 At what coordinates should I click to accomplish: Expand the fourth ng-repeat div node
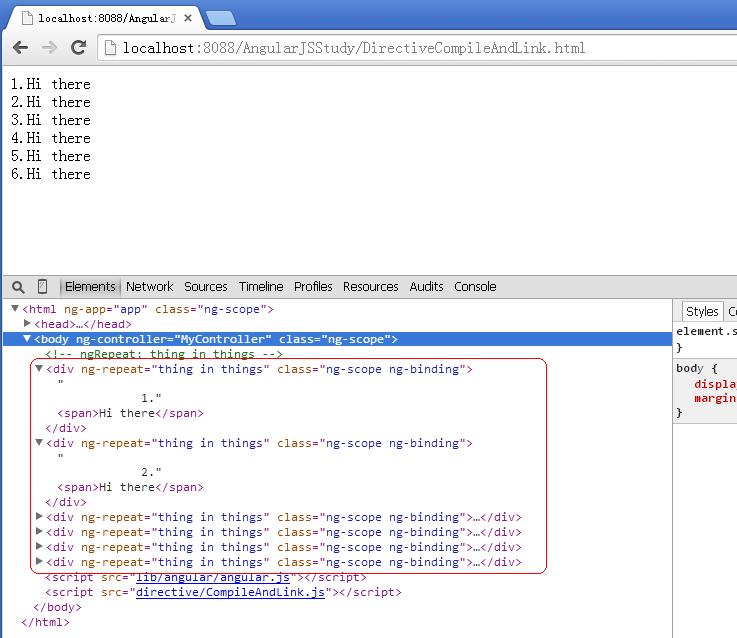pos(39,531)
